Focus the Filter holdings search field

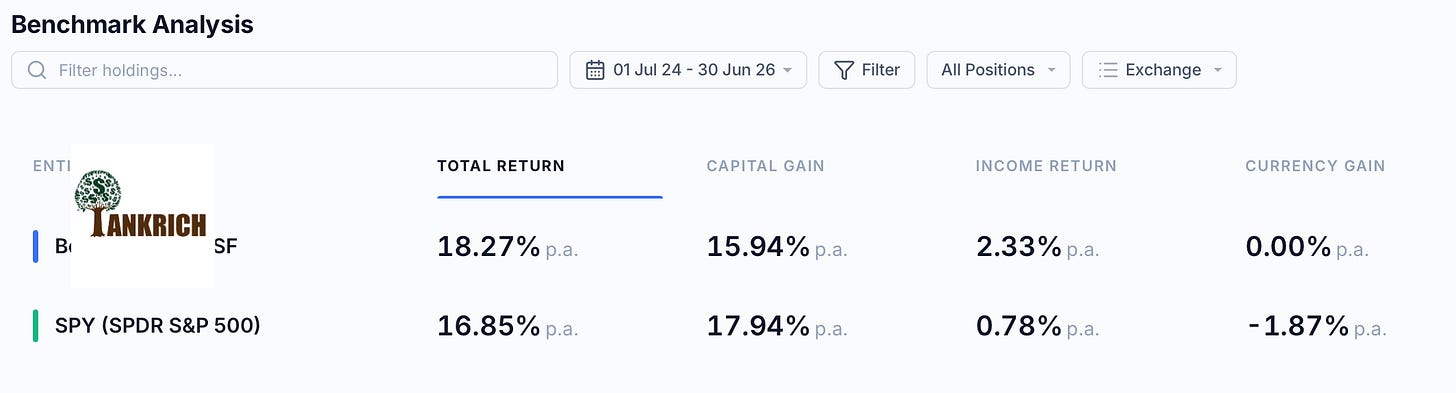284,70
